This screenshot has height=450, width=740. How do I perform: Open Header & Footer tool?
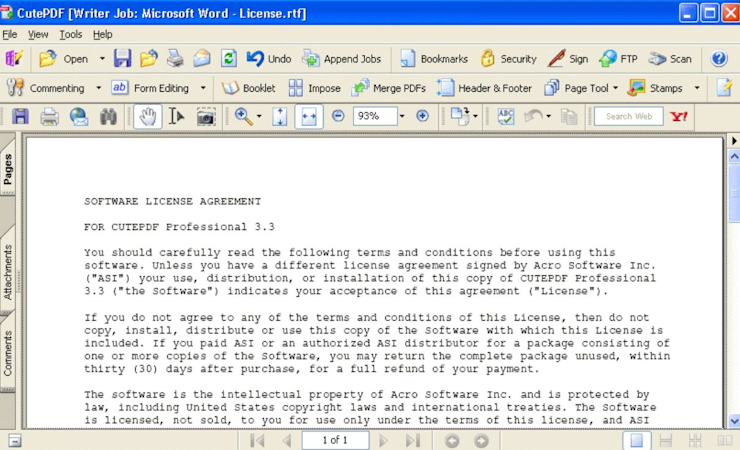click(484, 88)
